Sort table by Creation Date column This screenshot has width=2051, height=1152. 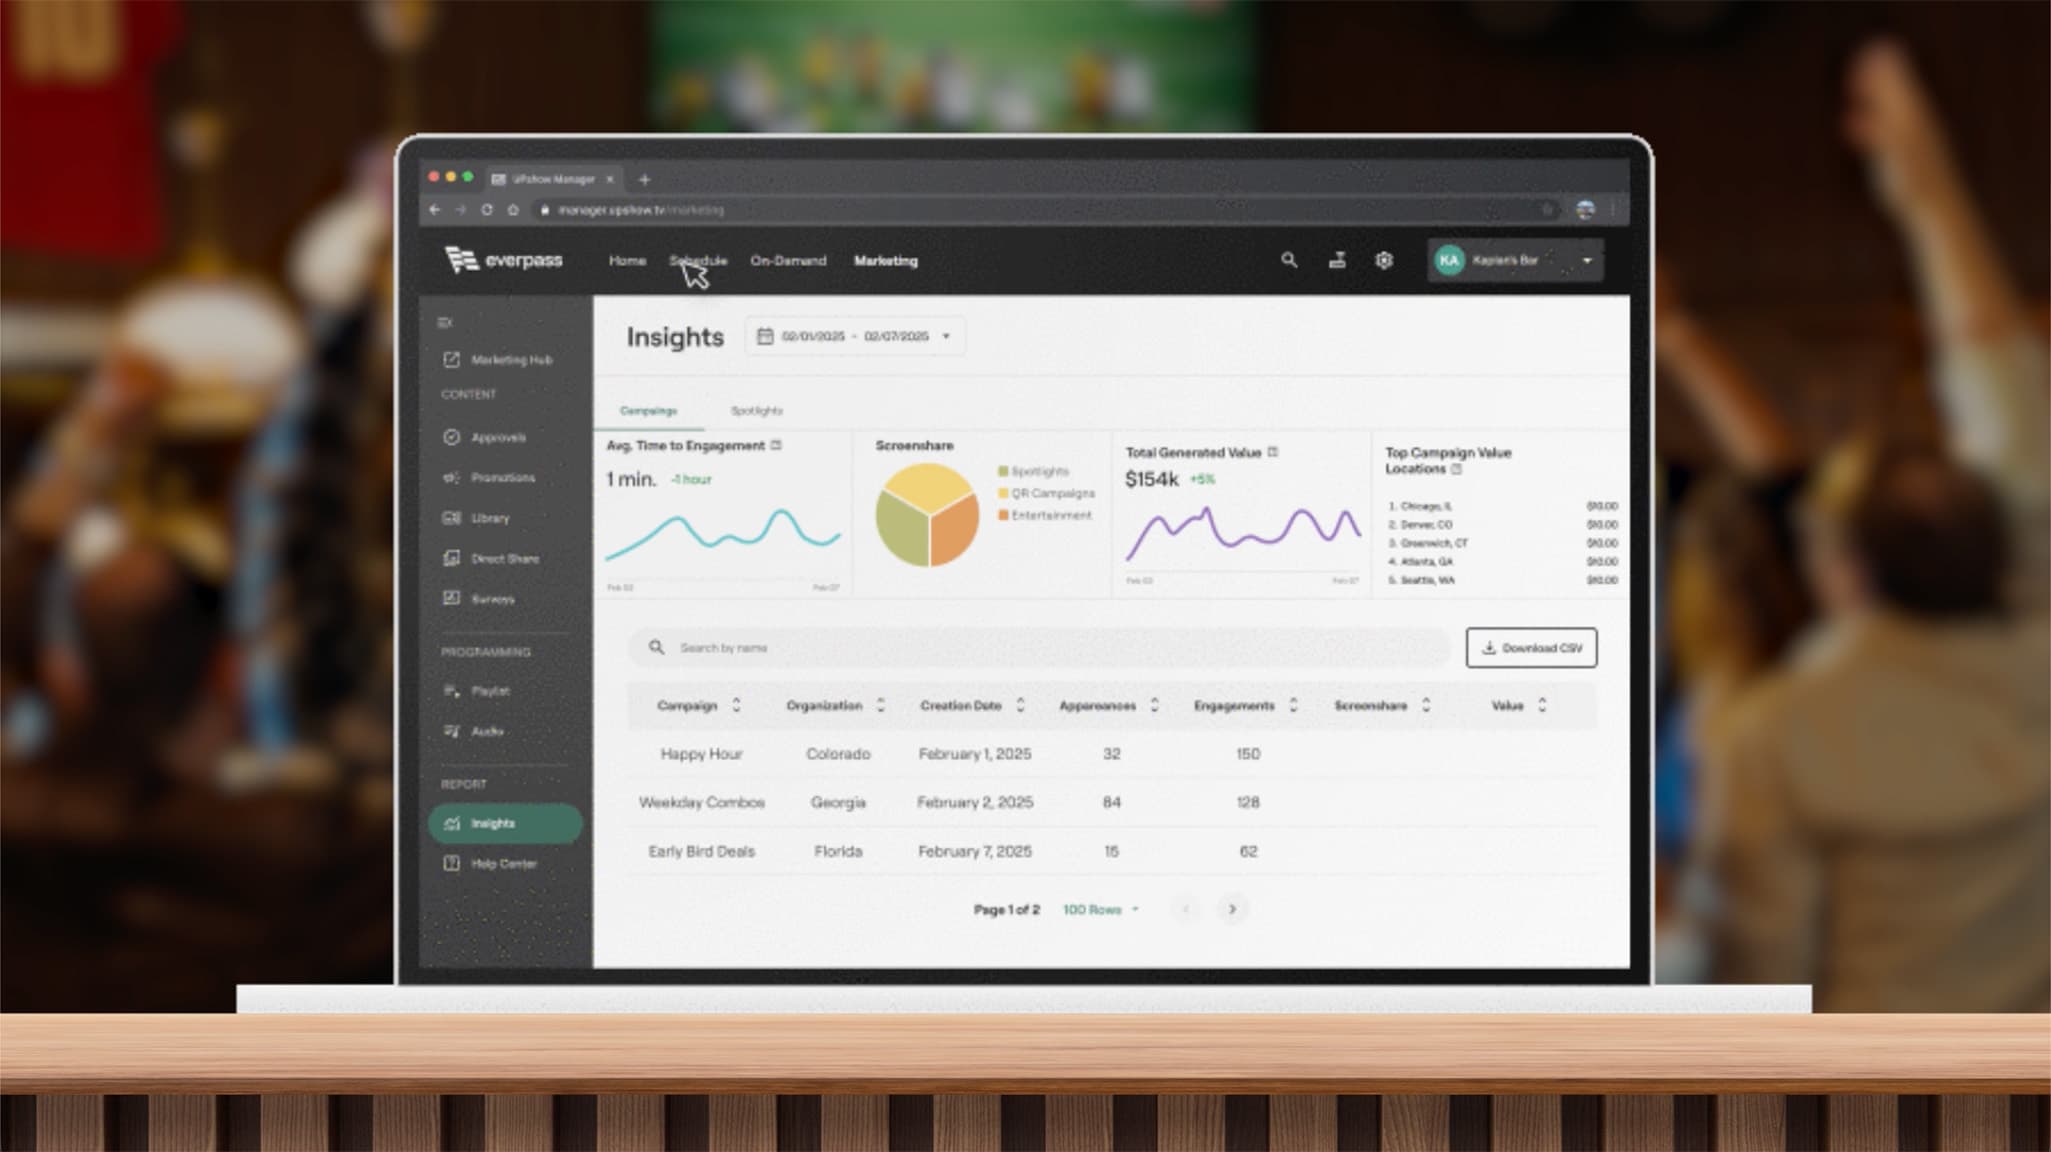(x=1020, y=706)
